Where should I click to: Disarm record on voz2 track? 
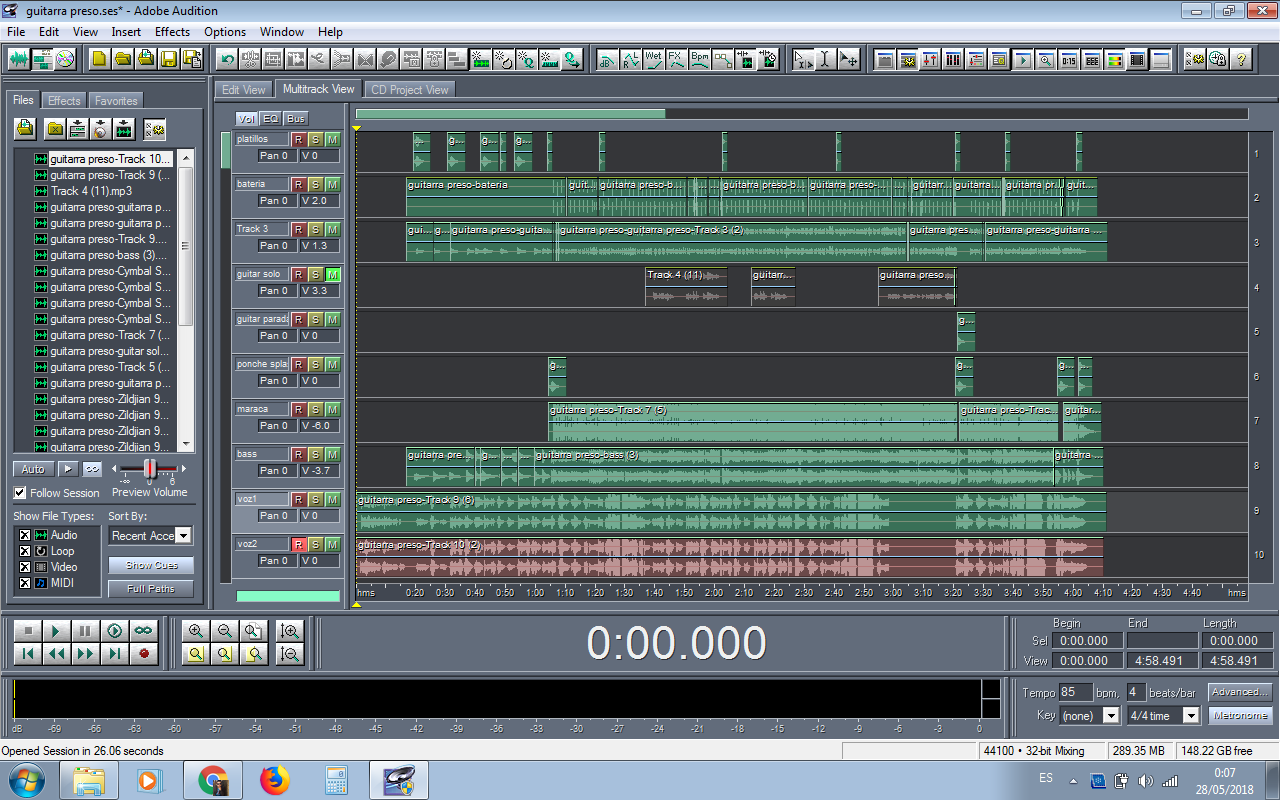[298, 544]
